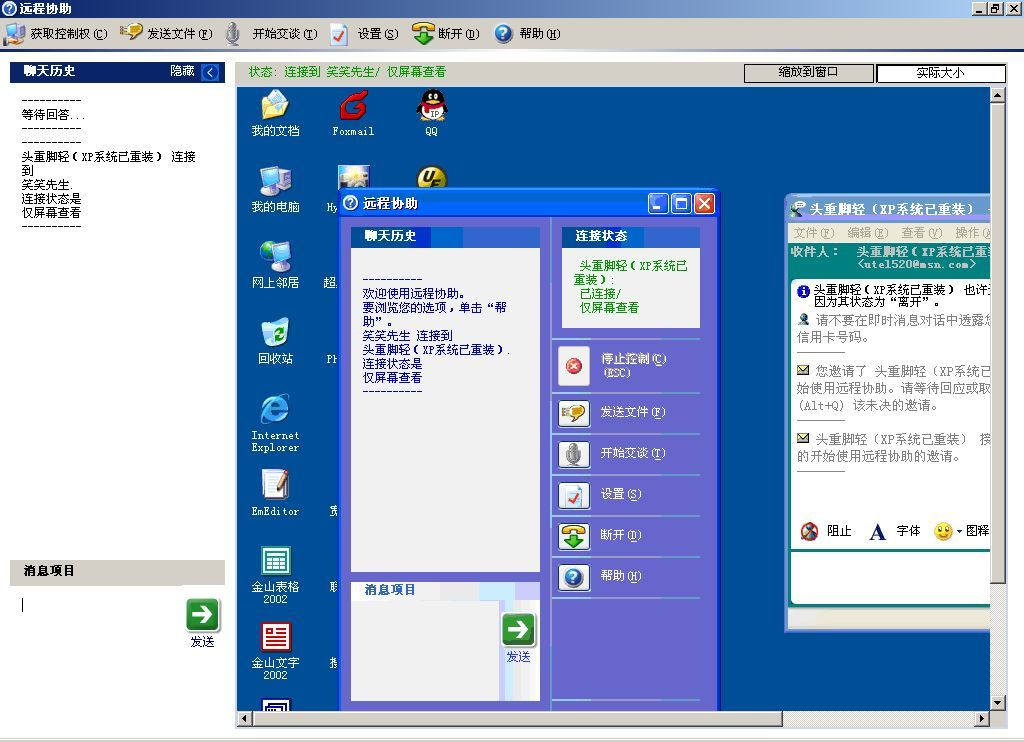
Task: Select the 回收站 (Recycle Bin) icon
Action: point(274,334)
